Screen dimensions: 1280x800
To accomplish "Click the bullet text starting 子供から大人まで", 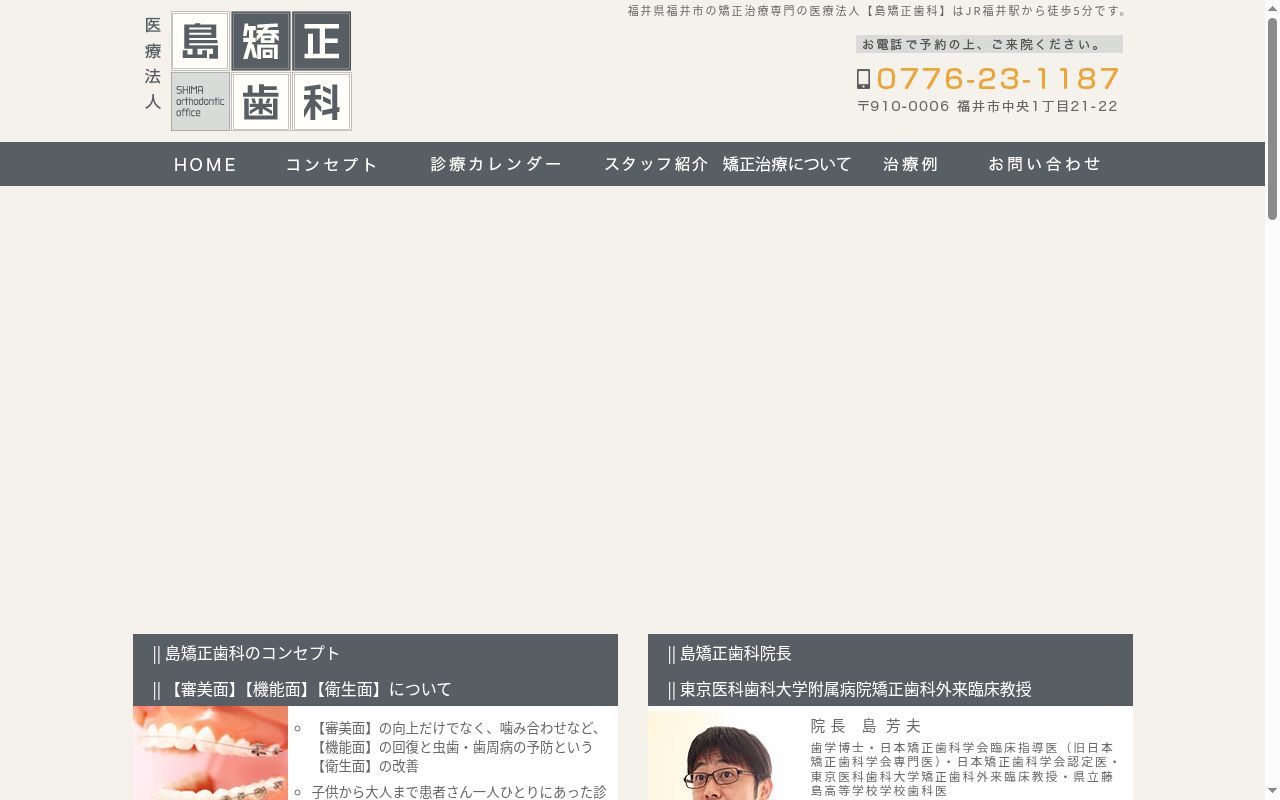I will pos(459,791).
